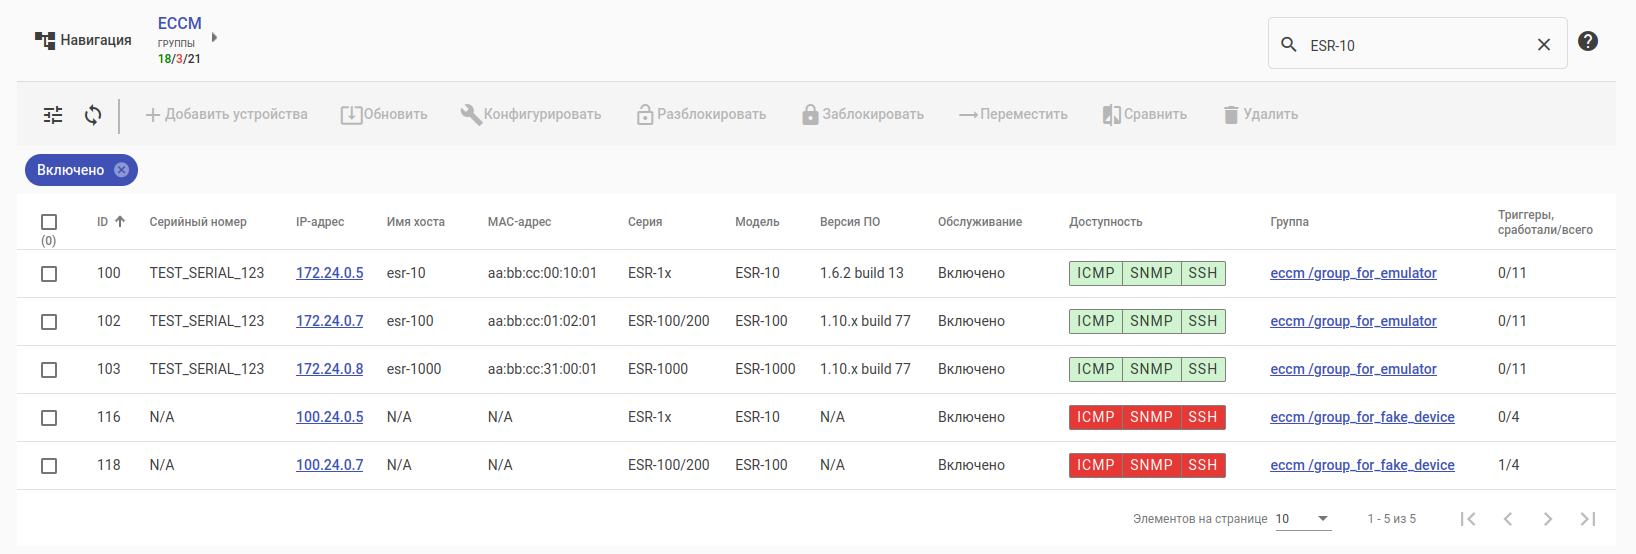
Task: Remove the Включено filter chip
Action: click(122, 170)
